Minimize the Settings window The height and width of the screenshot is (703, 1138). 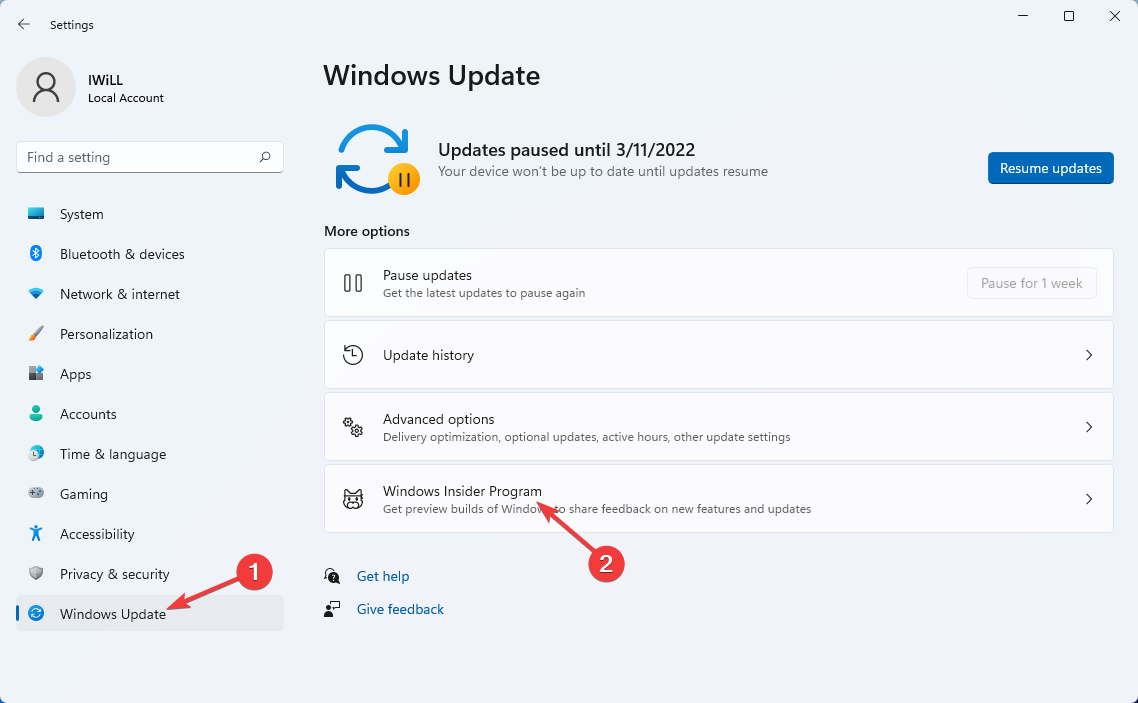[1023, 16]
